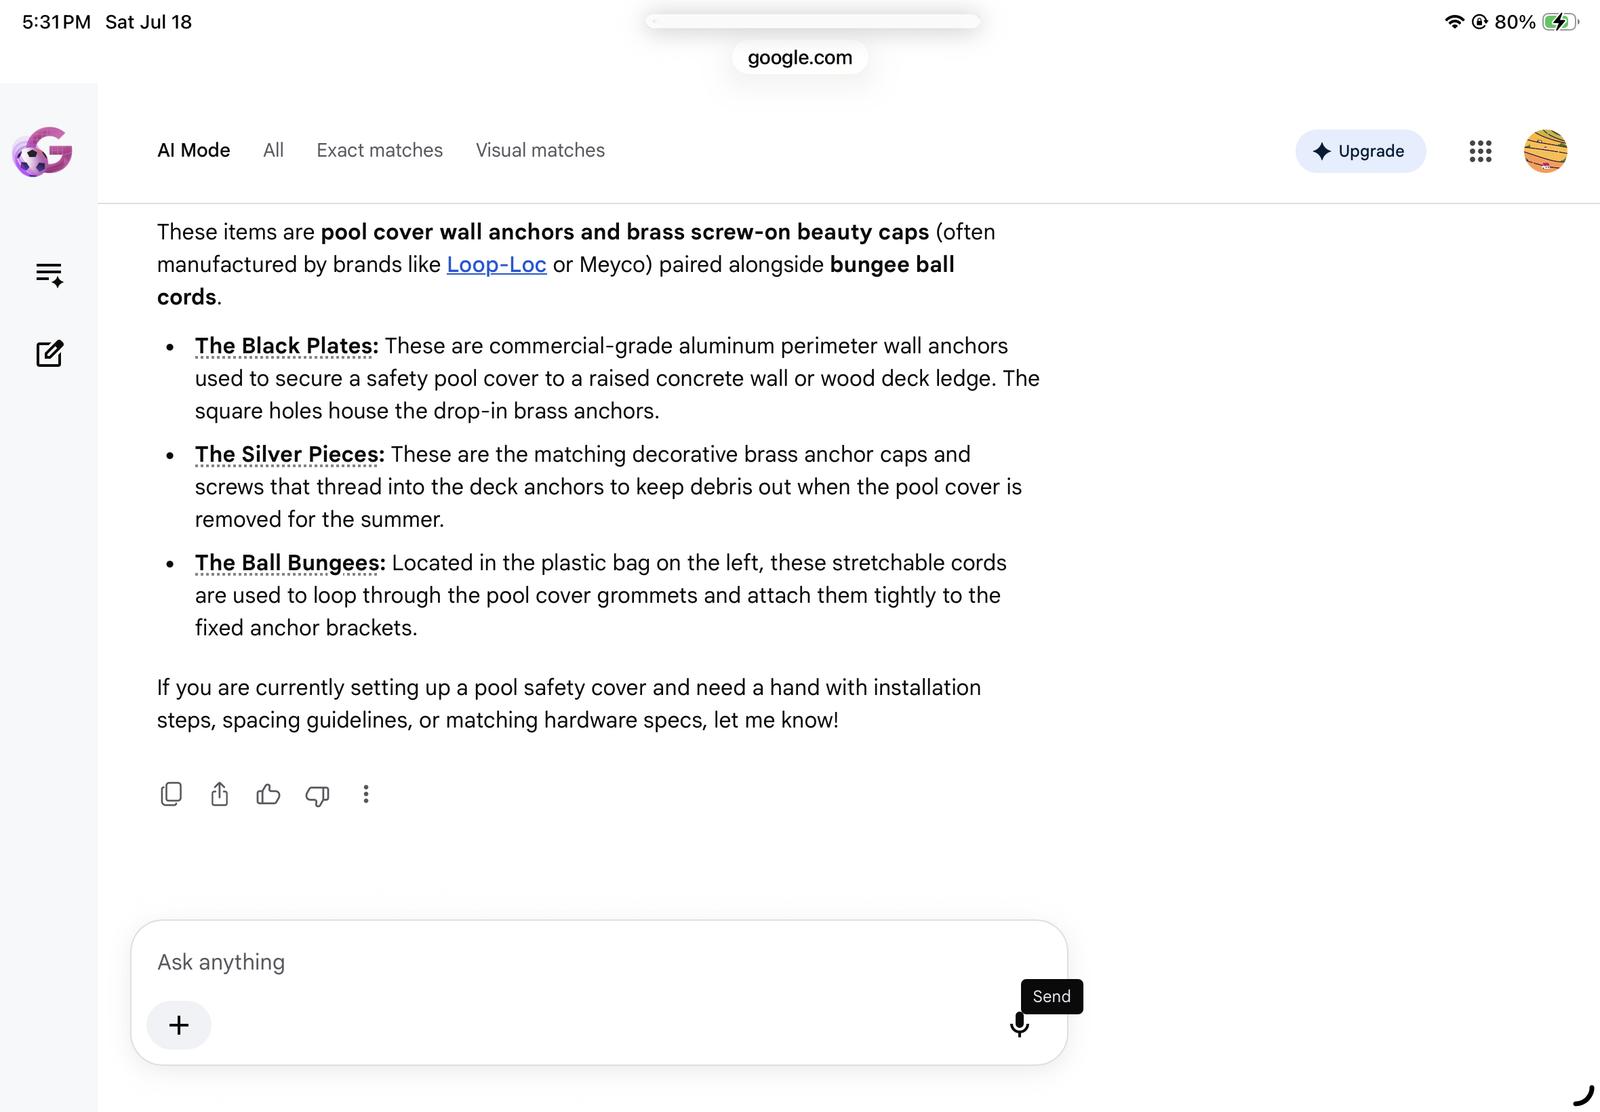Click the plus attachment button
Viewport: 1600px width, 1112px height.
[x=179, y=1025]
